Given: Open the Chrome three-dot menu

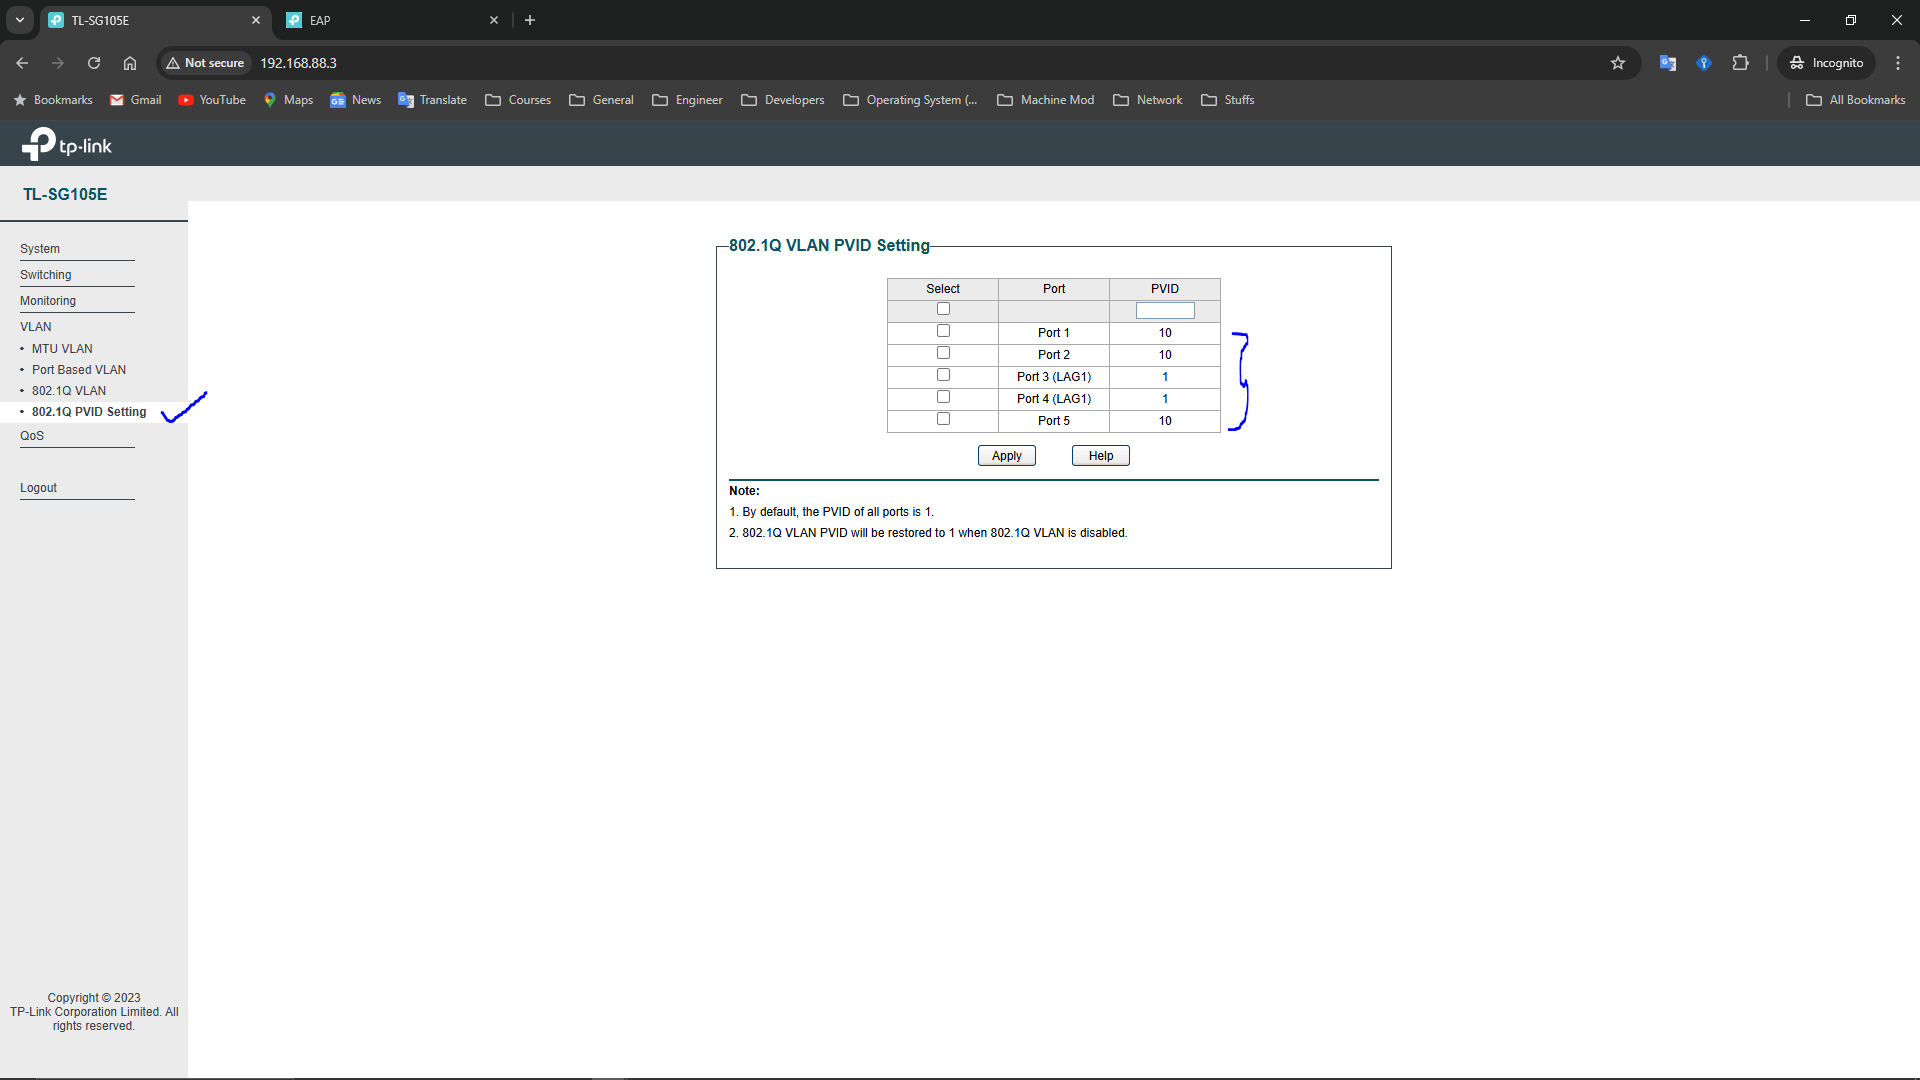Looking at the screenshot, I should (x=1898, y=62).
